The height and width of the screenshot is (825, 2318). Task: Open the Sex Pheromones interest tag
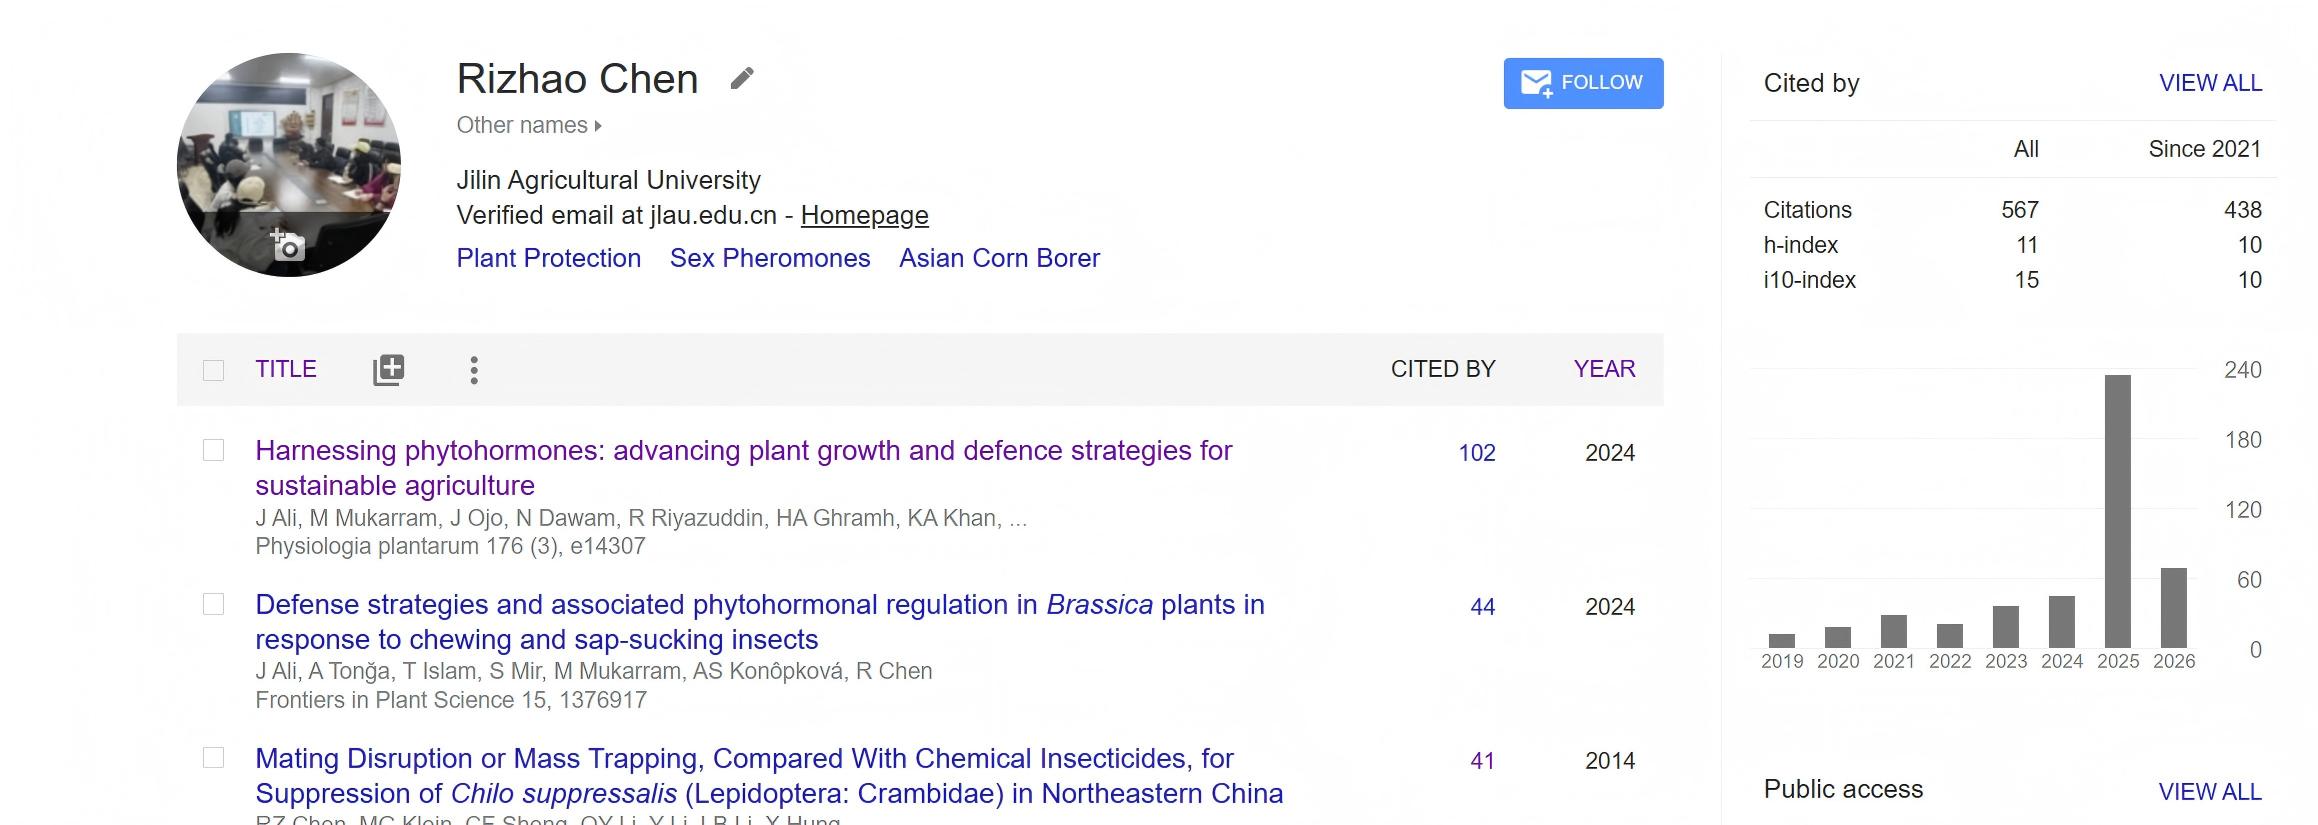point(770,258)
